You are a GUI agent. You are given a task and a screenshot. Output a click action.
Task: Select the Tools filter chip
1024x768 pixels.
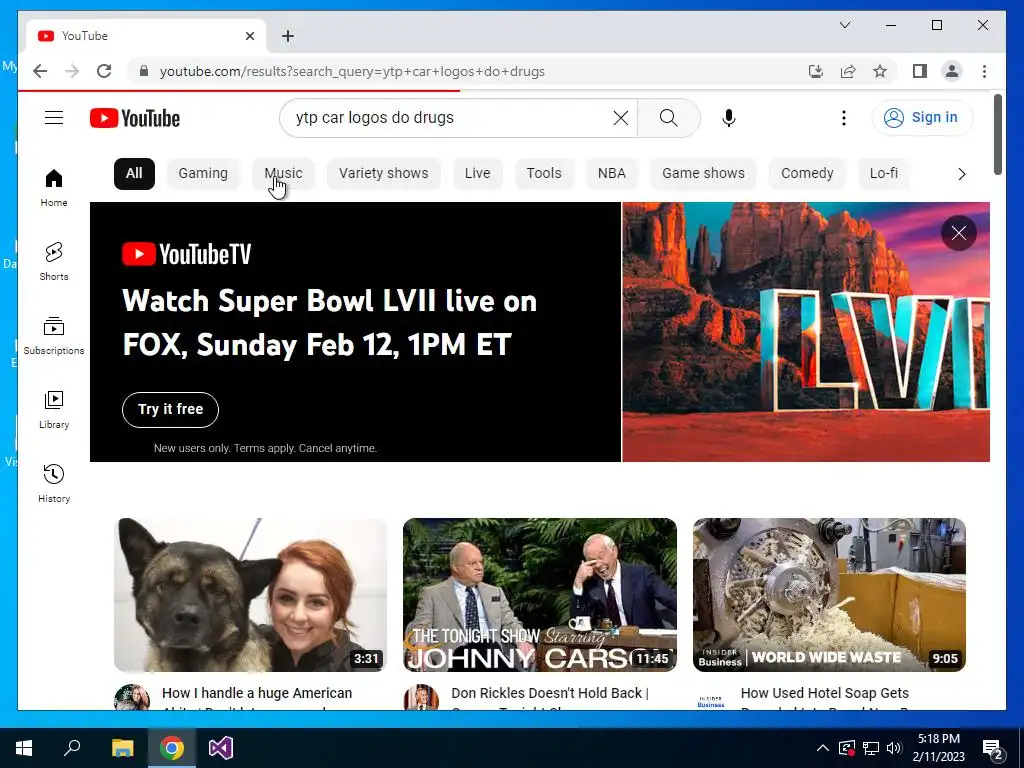[x=544, y=174]
